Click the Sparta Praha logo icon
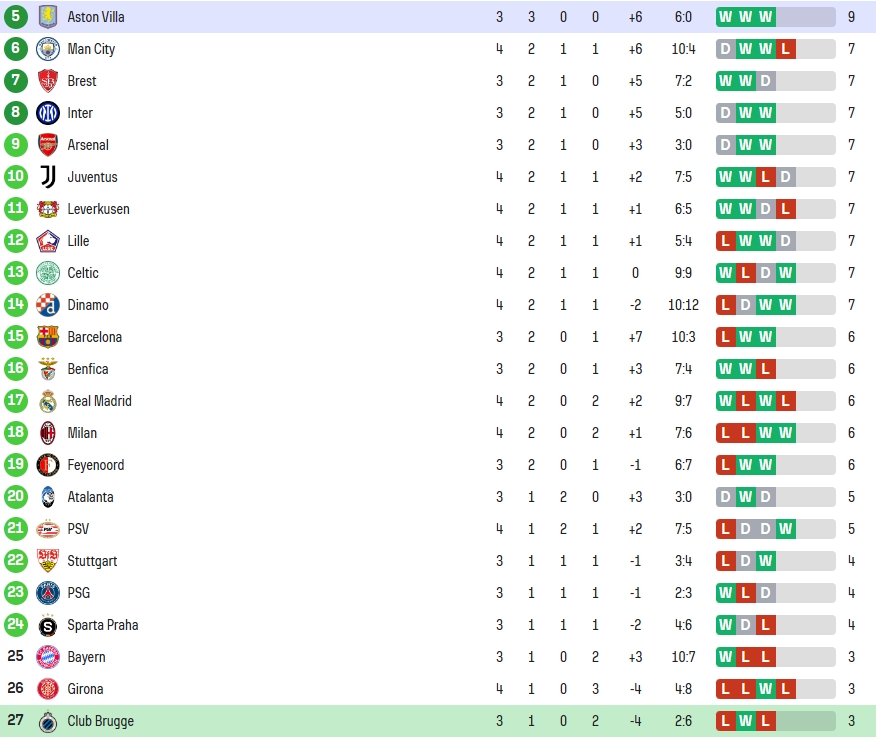This screenshot has height=740, width=876. coord(48,625)
